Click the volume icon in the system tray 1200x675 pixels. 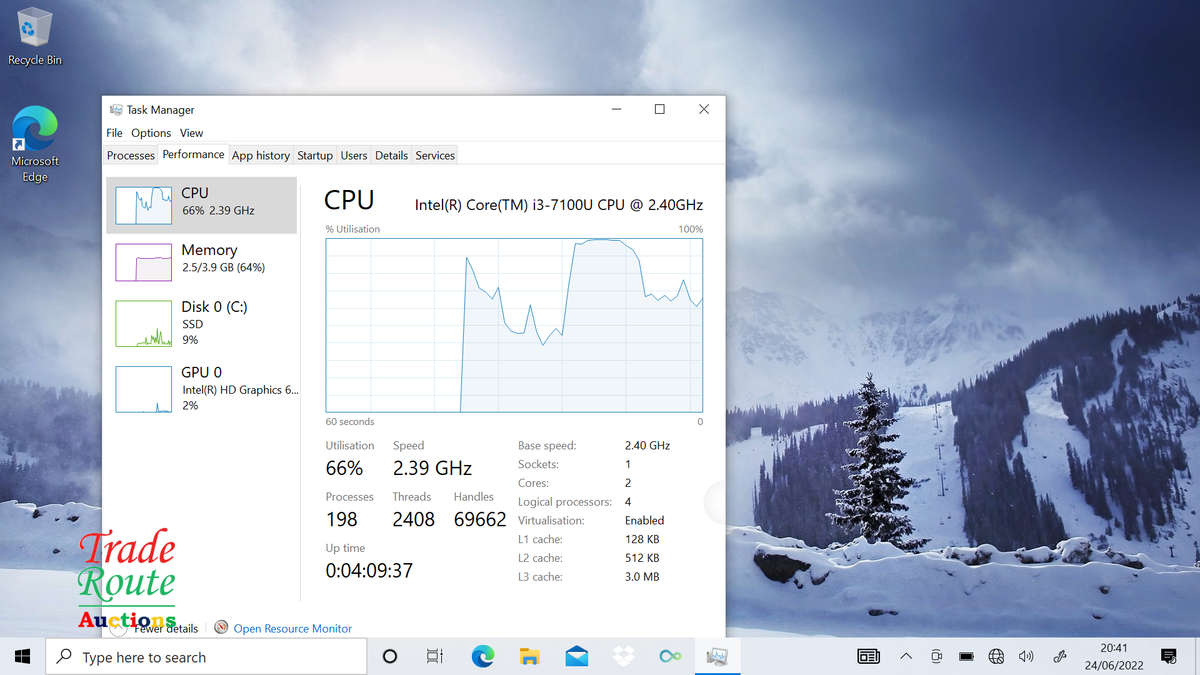click(1026, 657)
